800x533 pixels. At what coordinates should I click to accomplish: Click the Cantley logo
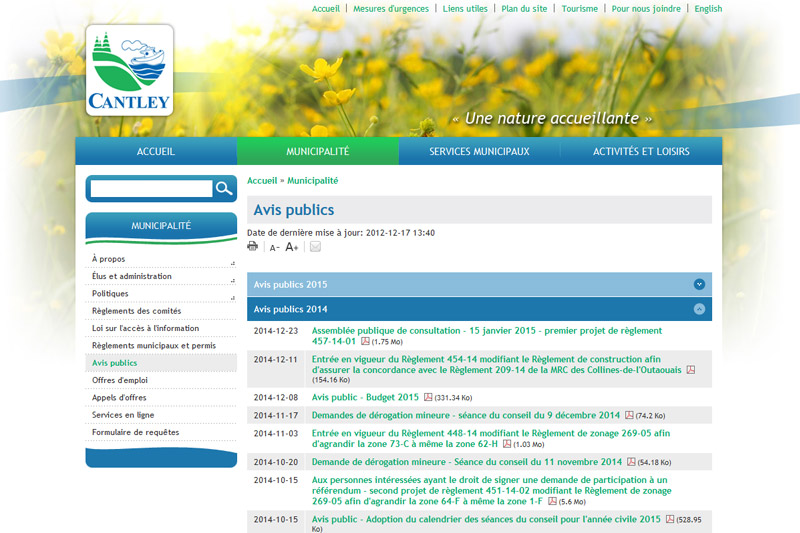pyautogui.click(x=130, y=70)
